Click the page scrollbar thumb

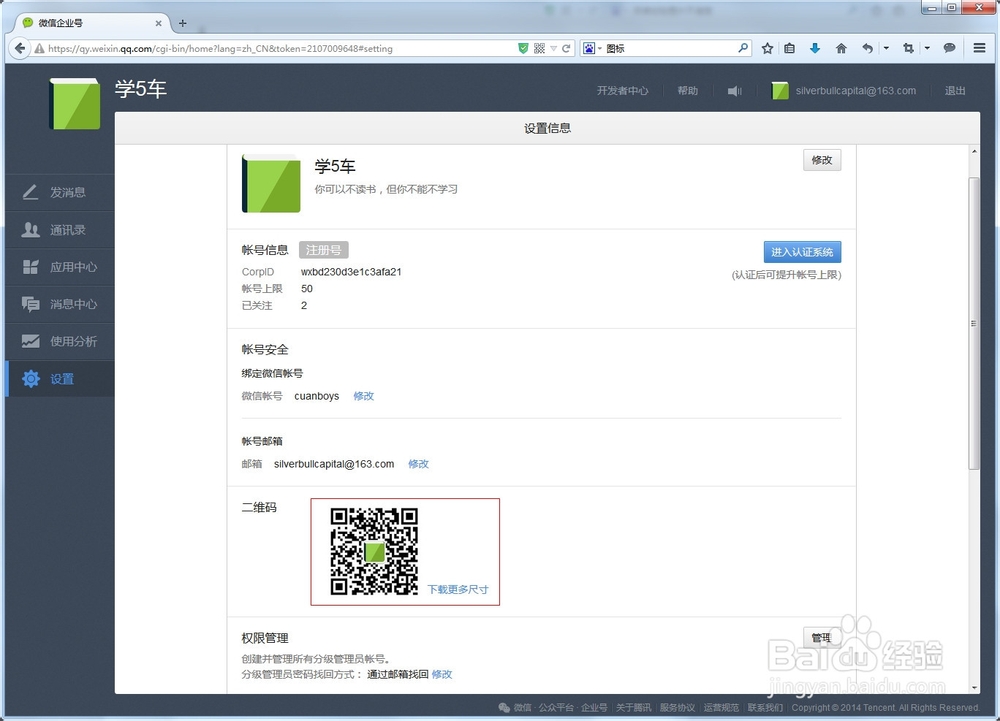973,324
